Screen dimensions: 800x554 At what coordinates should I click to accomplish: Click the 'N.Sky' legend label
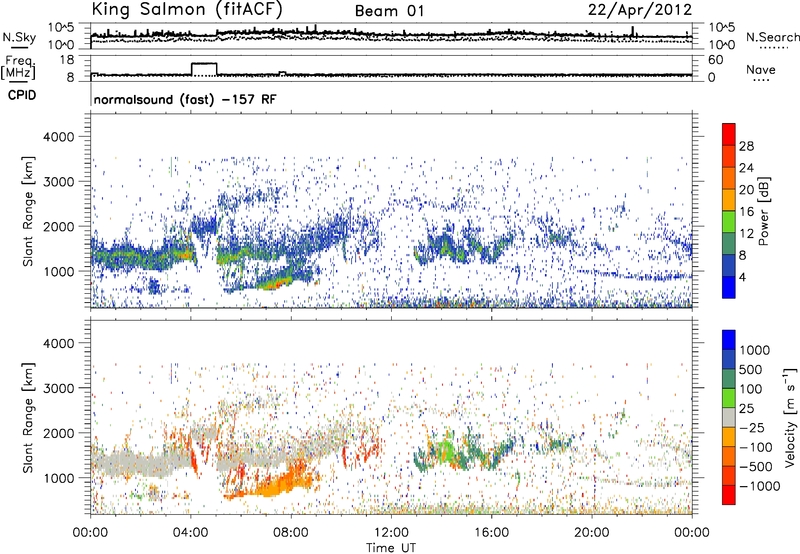coord(19,37)
